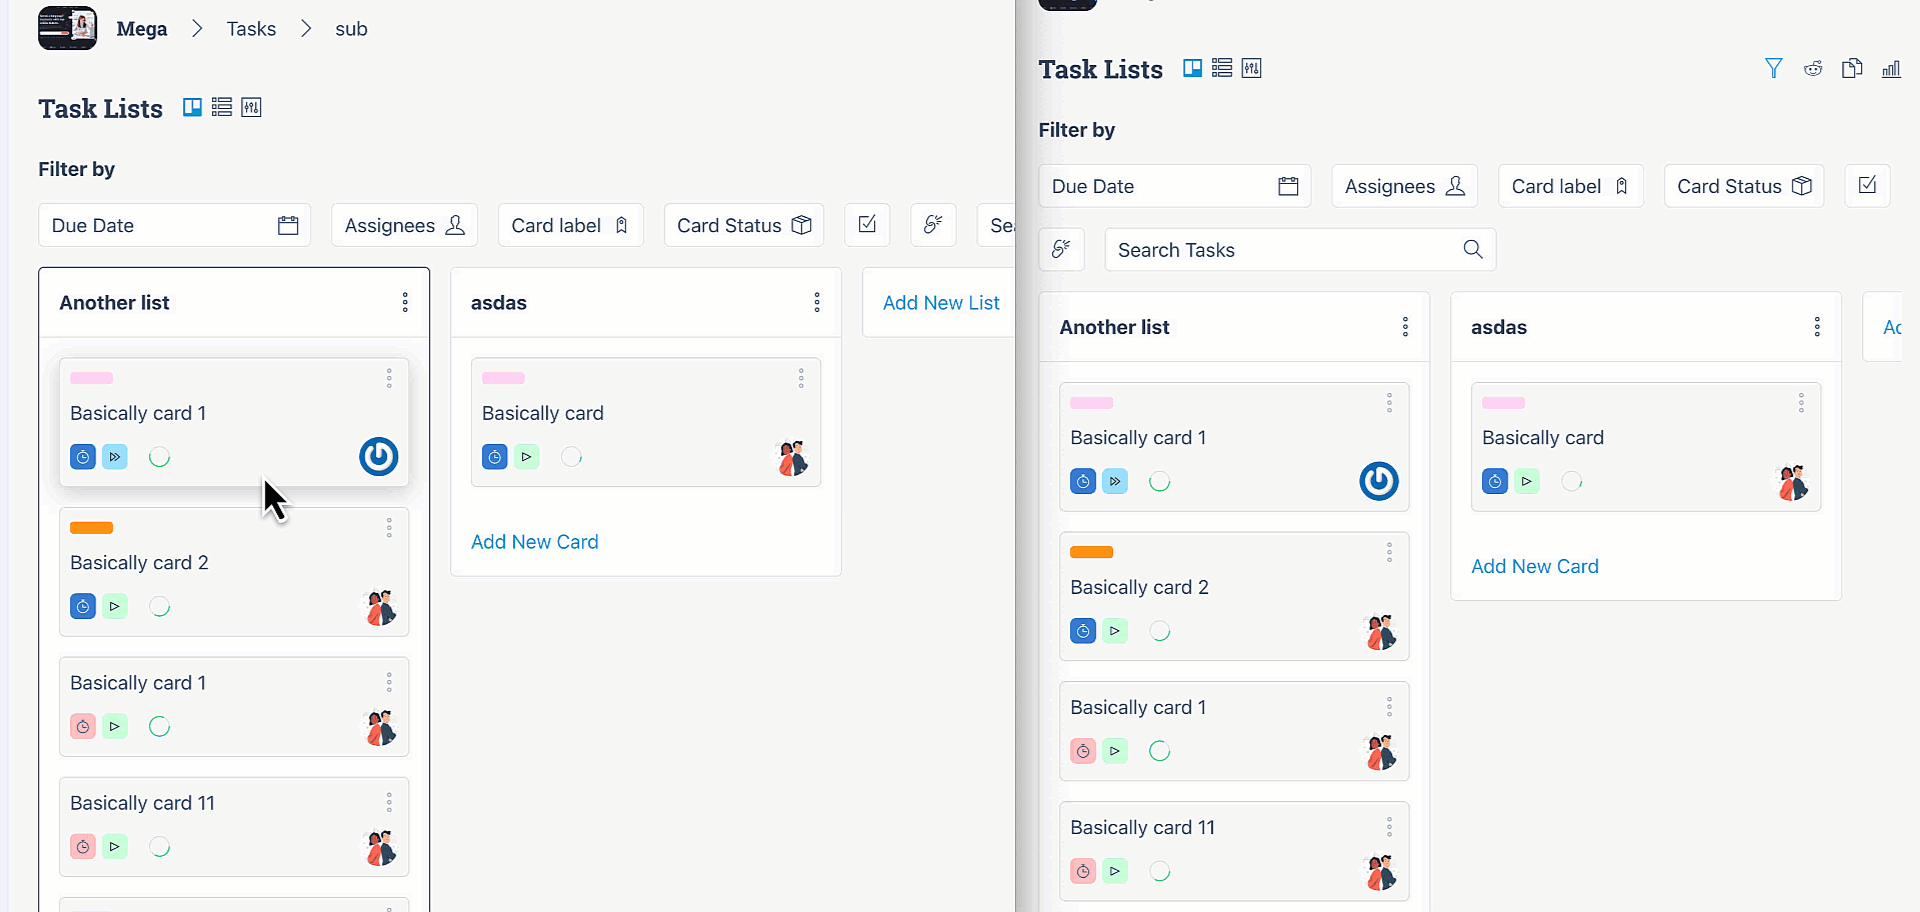Click the copy documents icon in right panel
The image size is (1920, 912).
[x=1852, y=68]
